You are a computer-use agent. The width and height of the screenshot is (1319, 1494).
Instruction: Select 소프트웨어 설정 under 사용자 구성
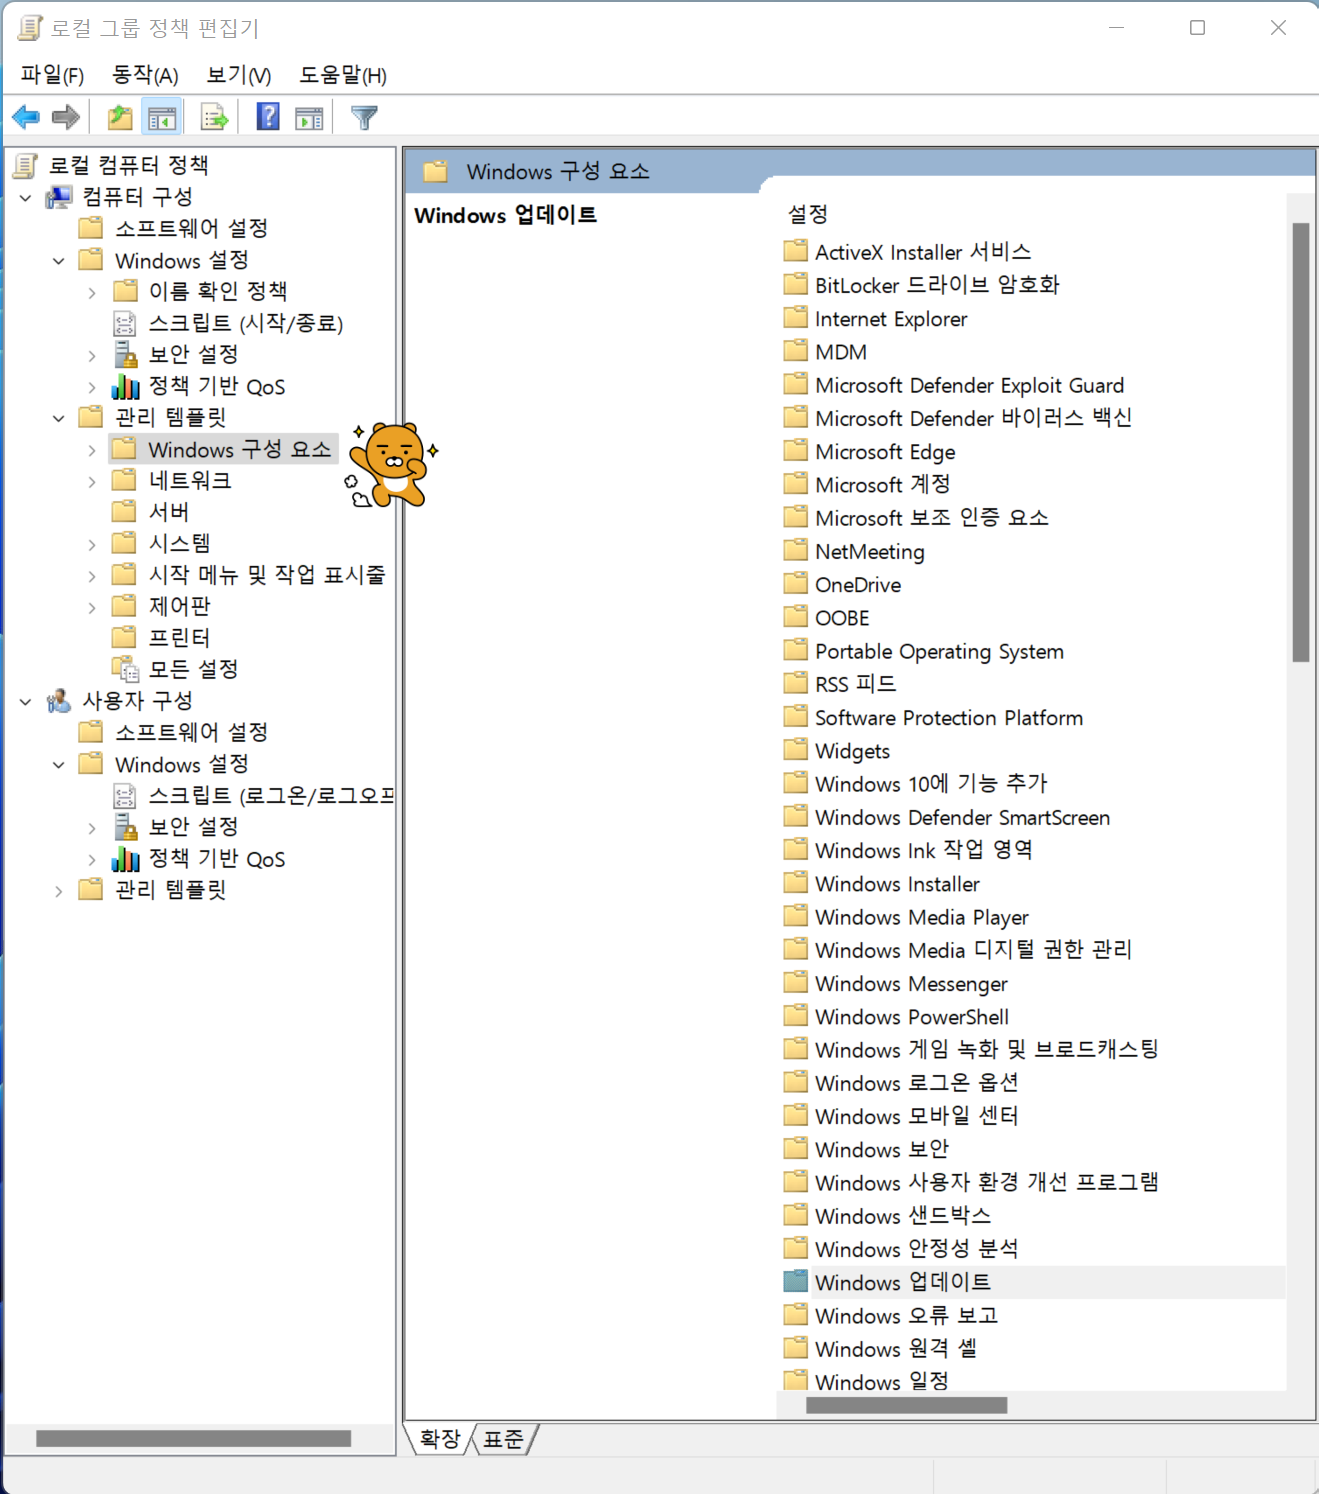tap(192, 732)
